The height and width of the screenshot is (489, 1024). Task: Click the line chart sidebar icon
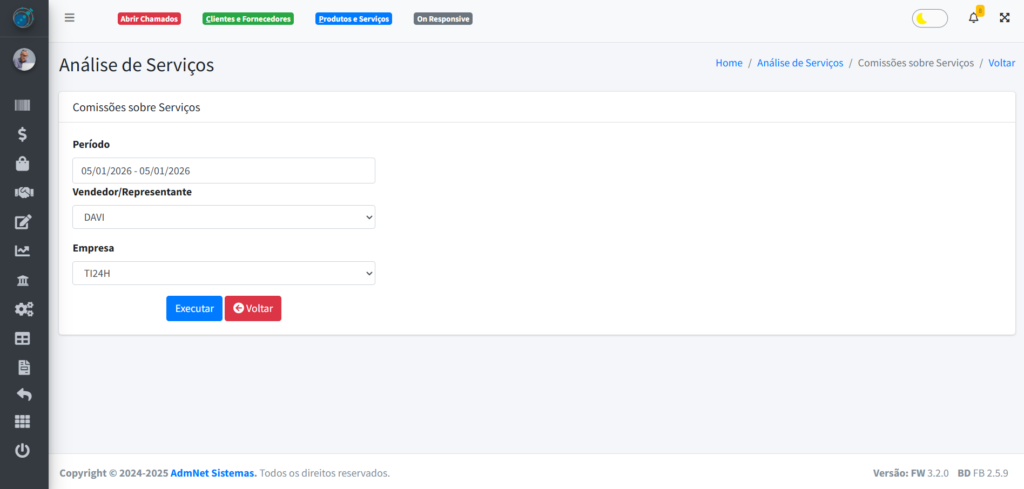pyautogui.click(x=23, y=251)
